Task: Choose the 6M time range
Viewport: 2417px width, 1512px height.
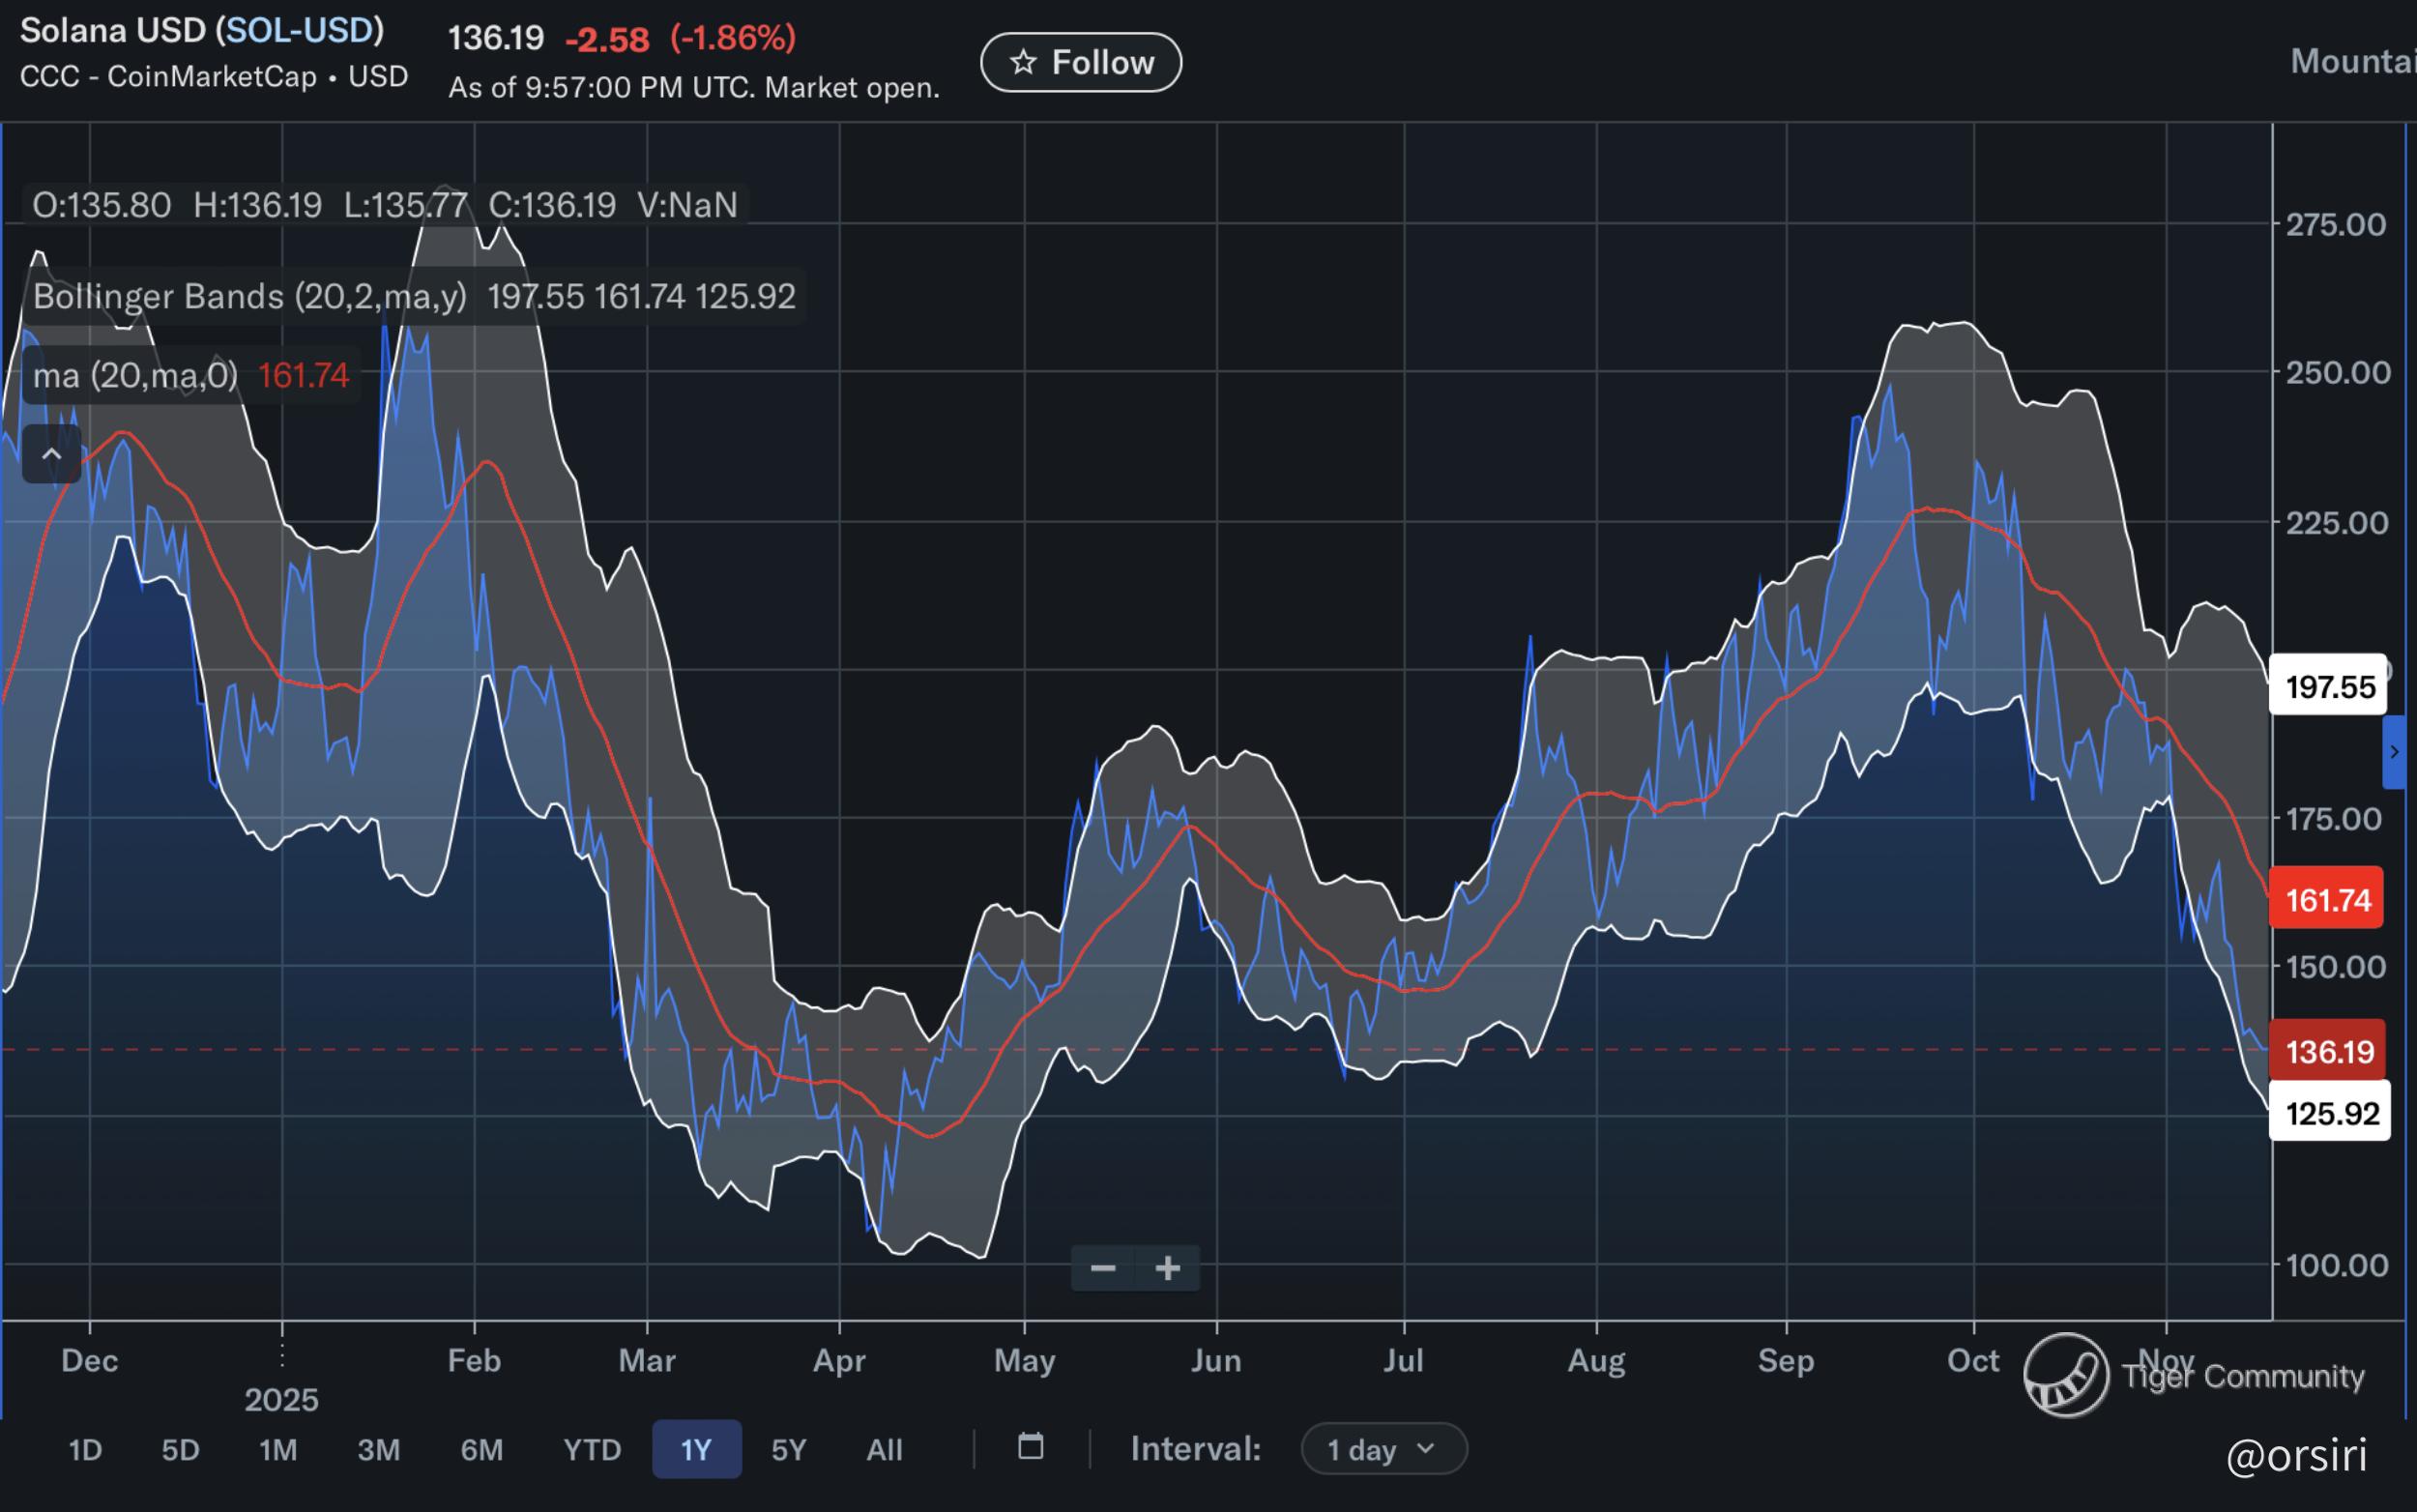Action: (481, 1449)
